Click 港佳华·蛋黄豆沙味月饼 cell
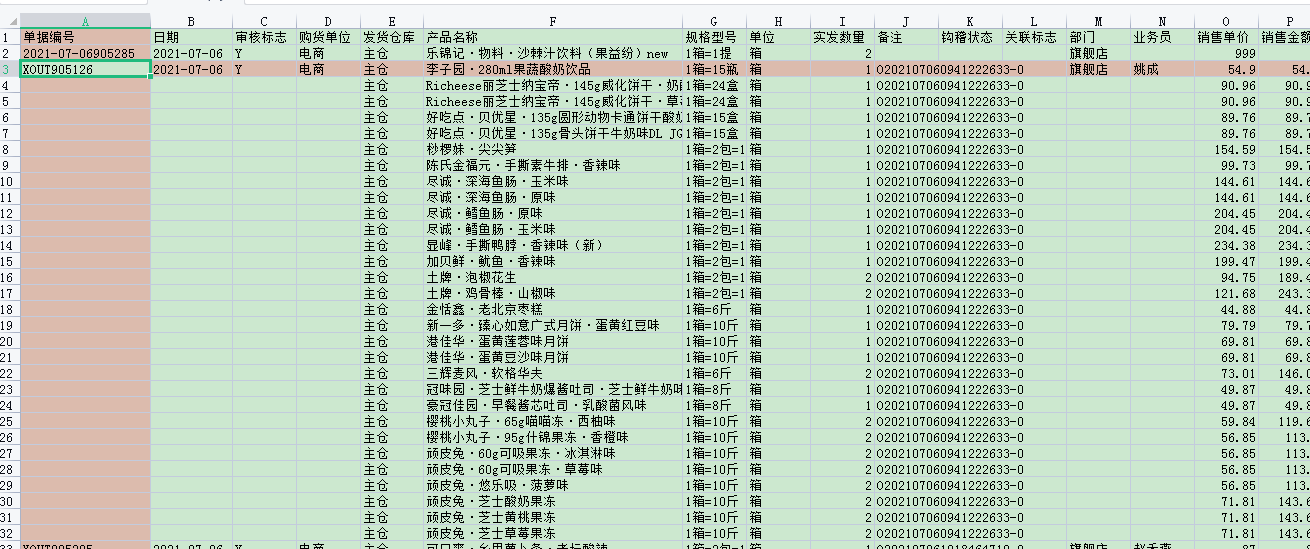The image size is (1310, 549). pos(553,357)
